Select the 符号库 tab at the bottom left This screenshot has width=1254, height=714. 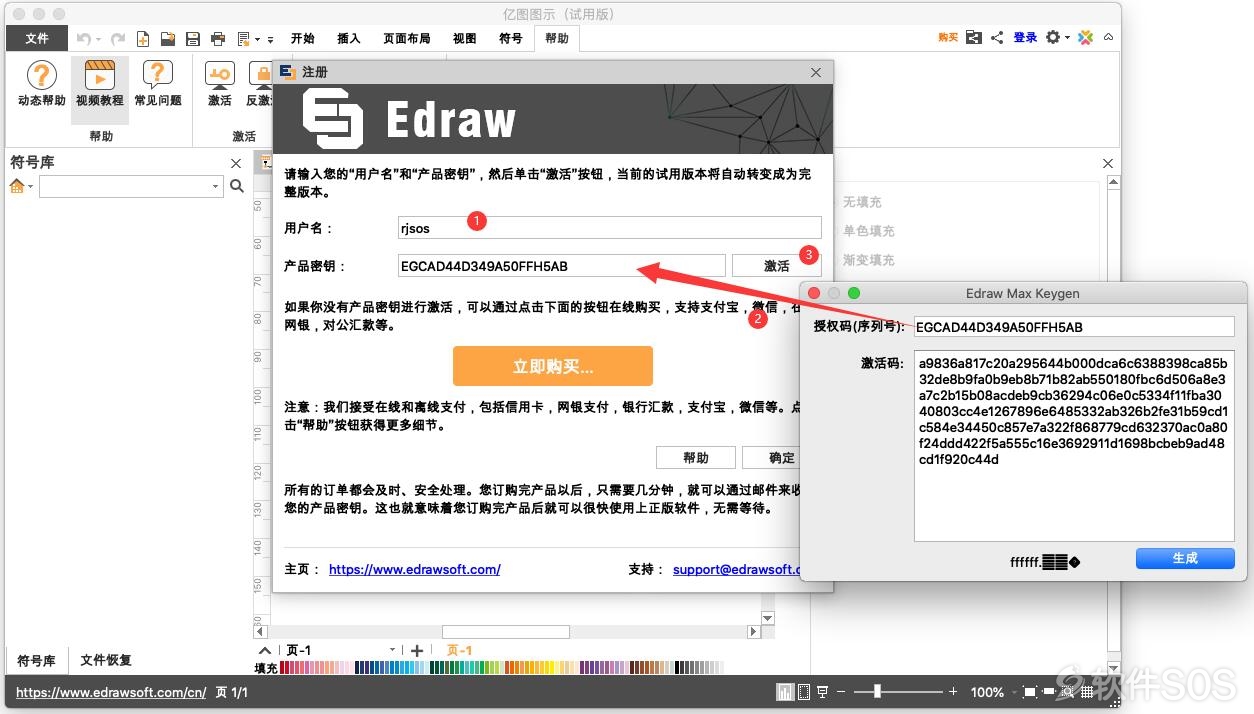click(x=36, y=660)
